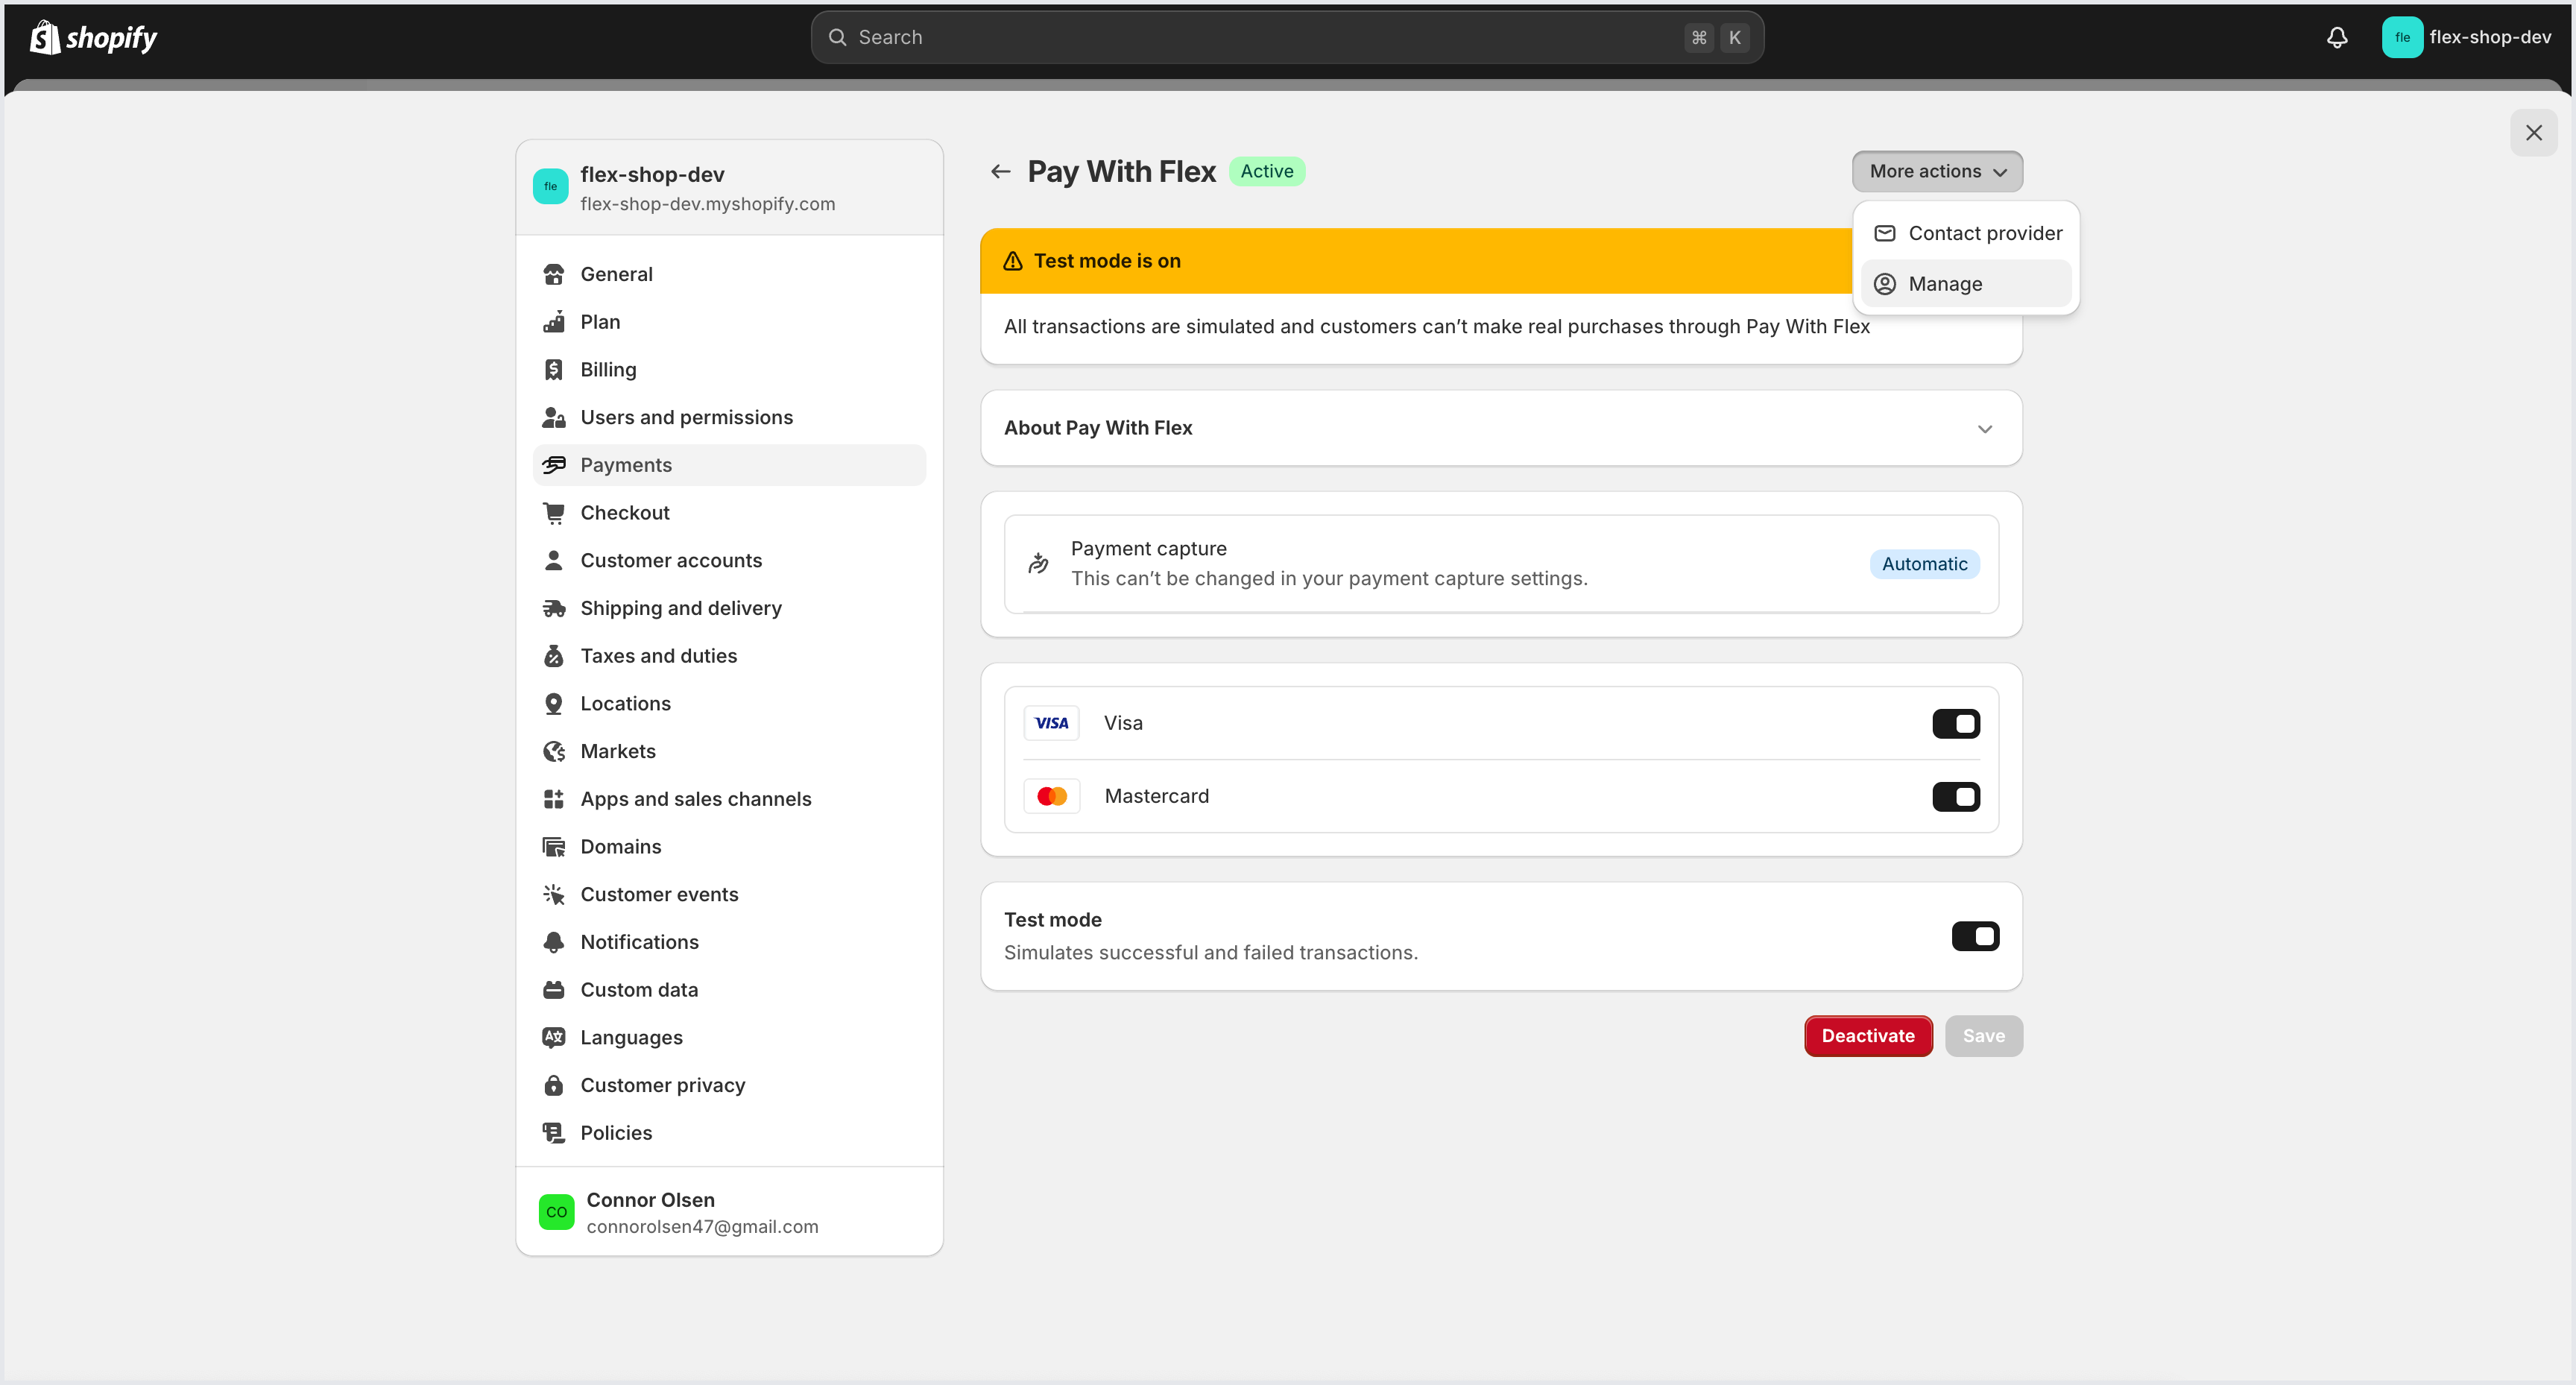Open the General settings page

point(729,274)
